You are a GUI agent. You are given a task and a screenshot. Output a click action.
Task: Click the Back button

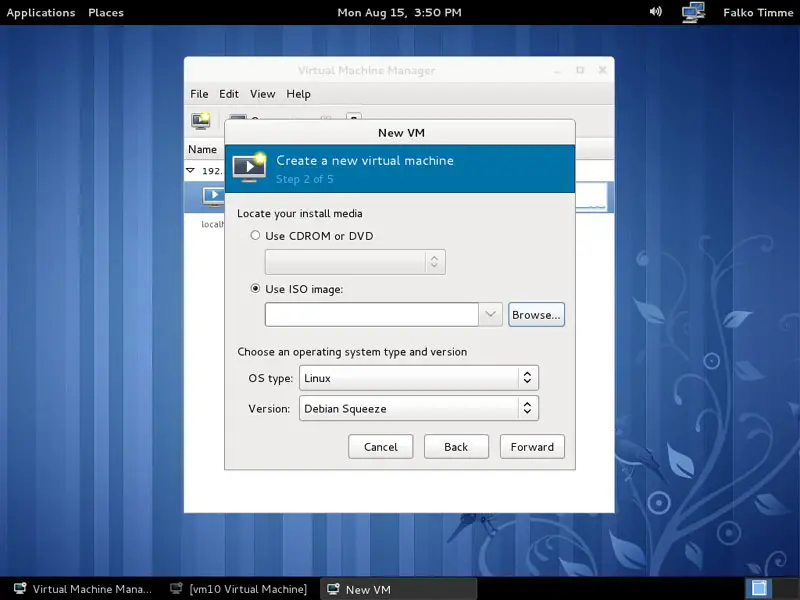point(456,446)
